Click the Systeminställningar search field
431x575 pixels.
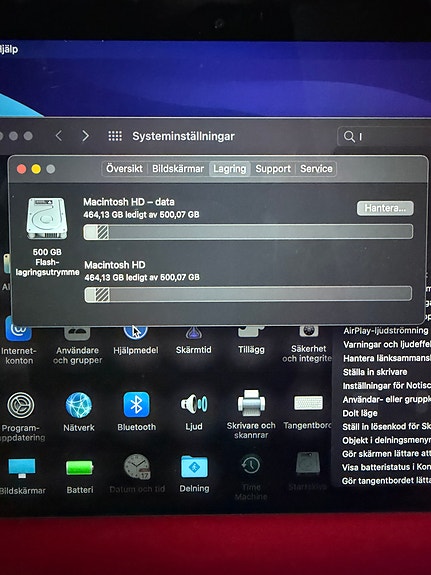point(384,136)
